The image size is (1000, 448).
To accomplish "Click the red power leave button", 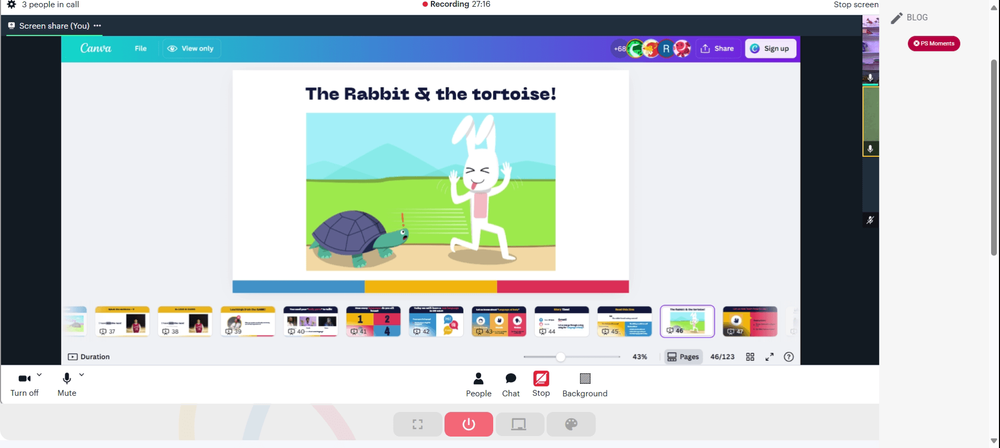I will [469, 424].
